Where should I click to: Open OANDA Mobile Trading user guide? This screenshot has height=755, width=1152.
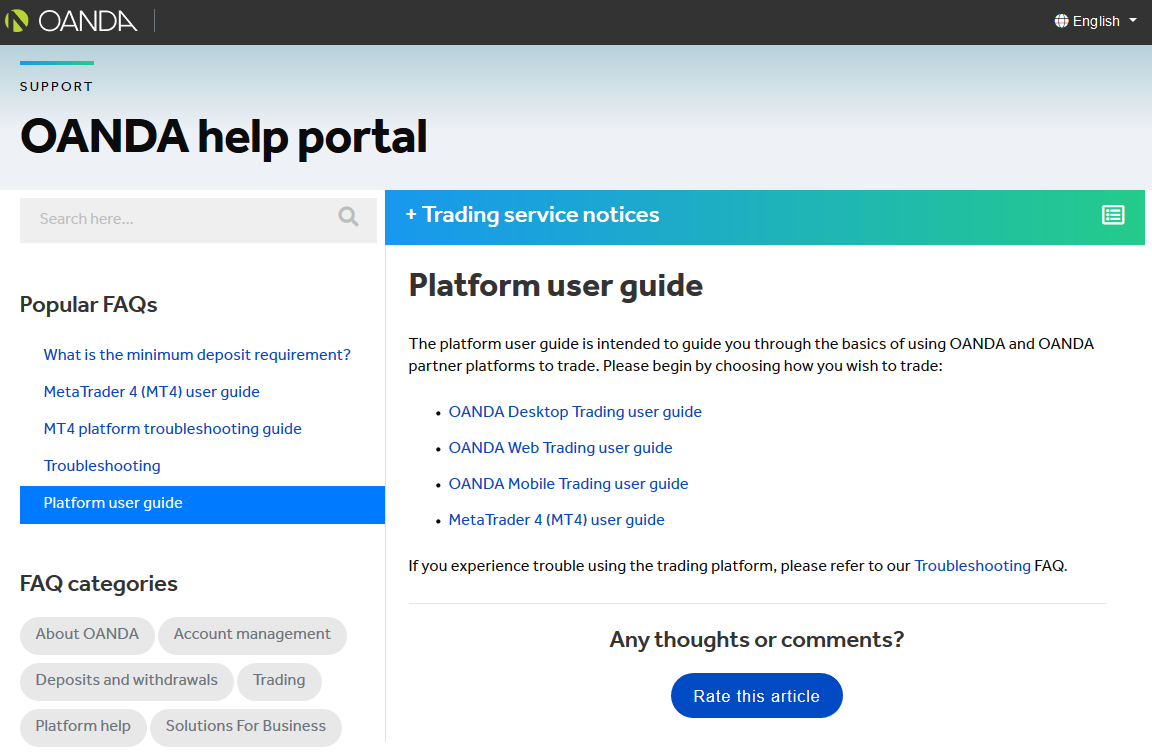pos(569,484)
